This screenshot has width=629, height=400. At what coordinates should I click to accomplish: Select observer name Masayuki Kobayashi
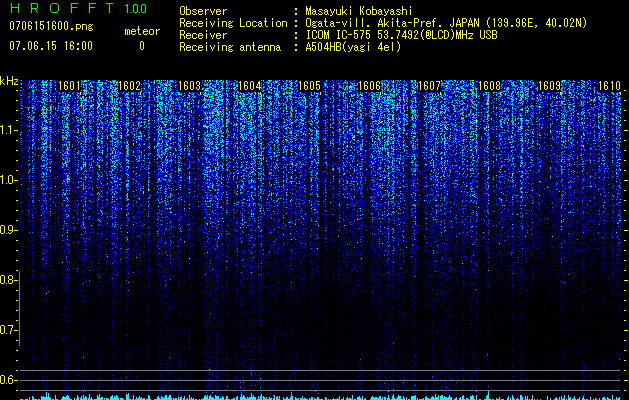point(359,11)
